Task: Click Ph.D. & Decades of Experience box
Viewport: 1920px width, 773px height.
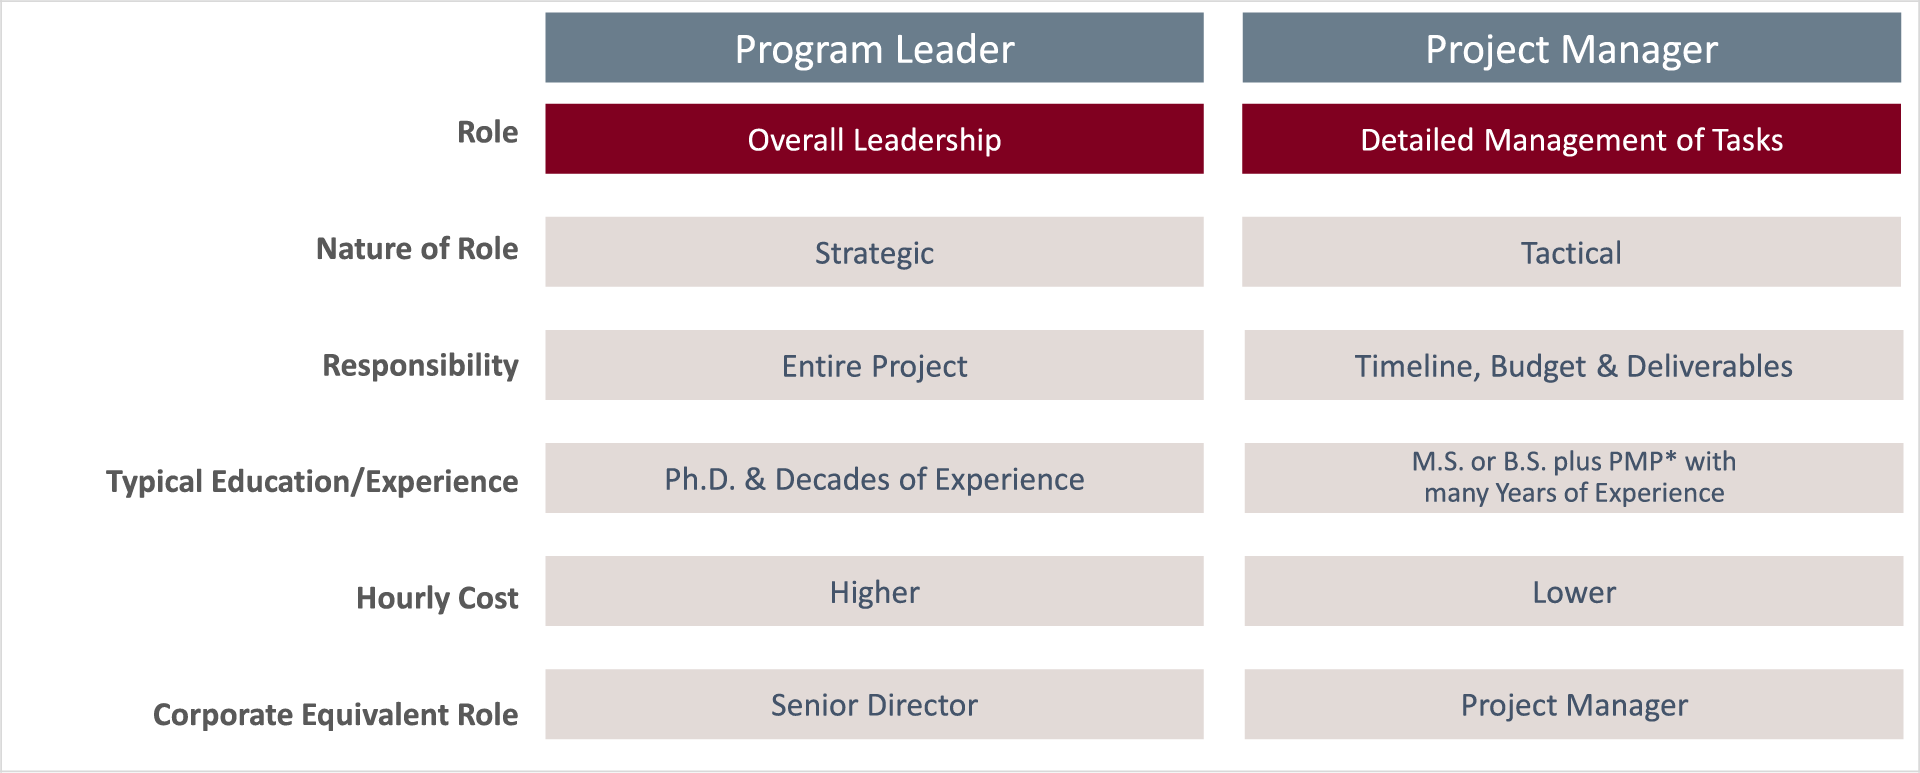Action: click(874, 478)
